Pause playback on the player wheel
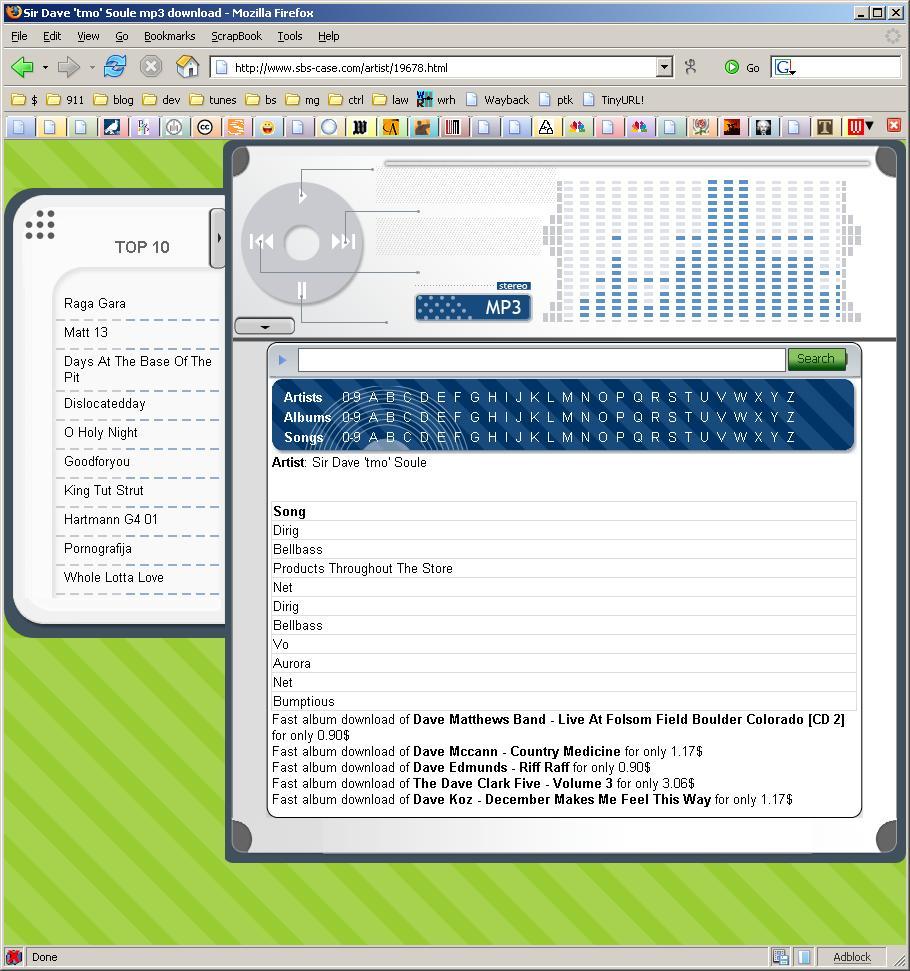 pyautogui.click(x=301, y=291)
